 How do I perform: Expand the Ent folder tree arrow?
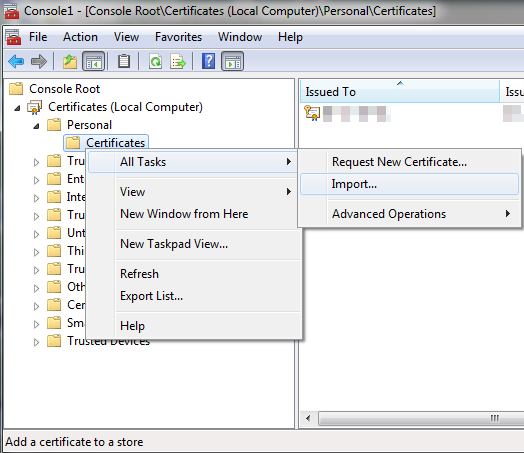(36, 180)
